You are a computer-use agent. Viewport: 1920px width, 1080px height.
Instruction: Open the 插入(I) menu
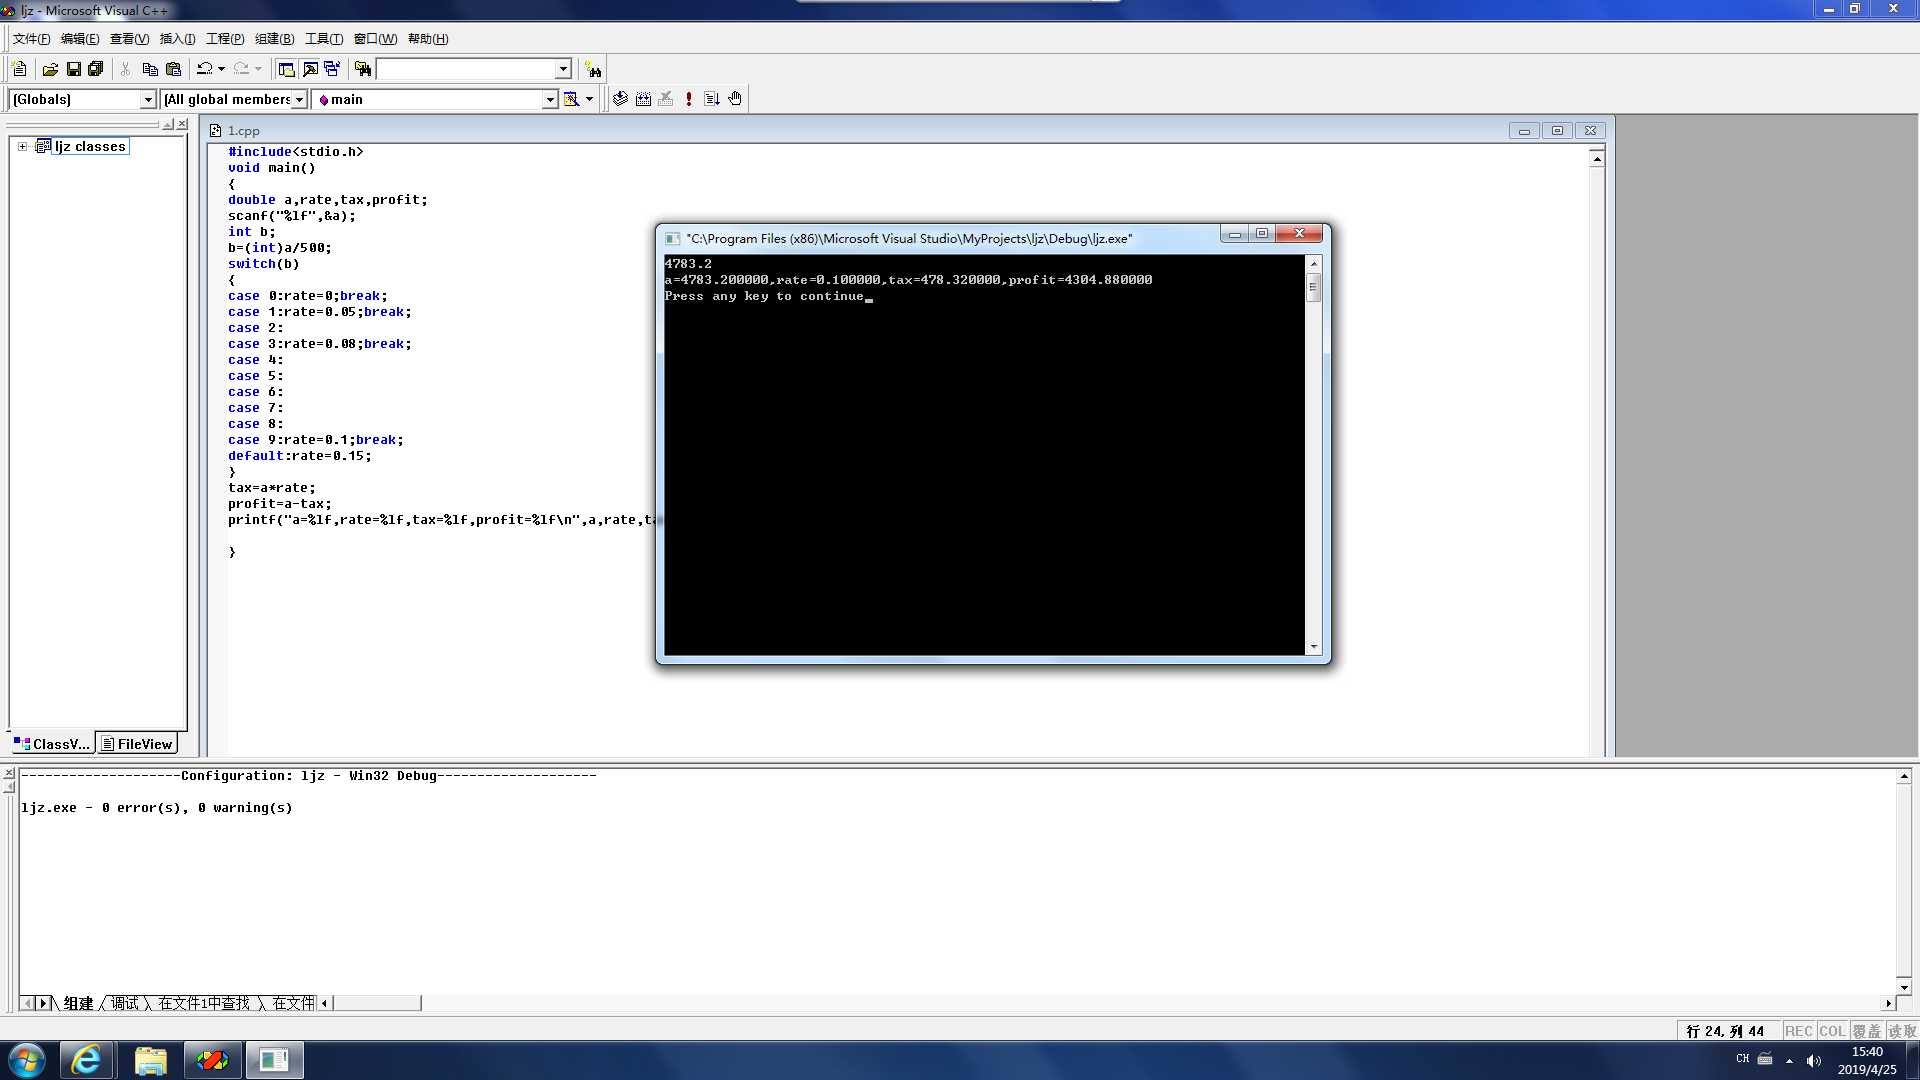(177, 39)
